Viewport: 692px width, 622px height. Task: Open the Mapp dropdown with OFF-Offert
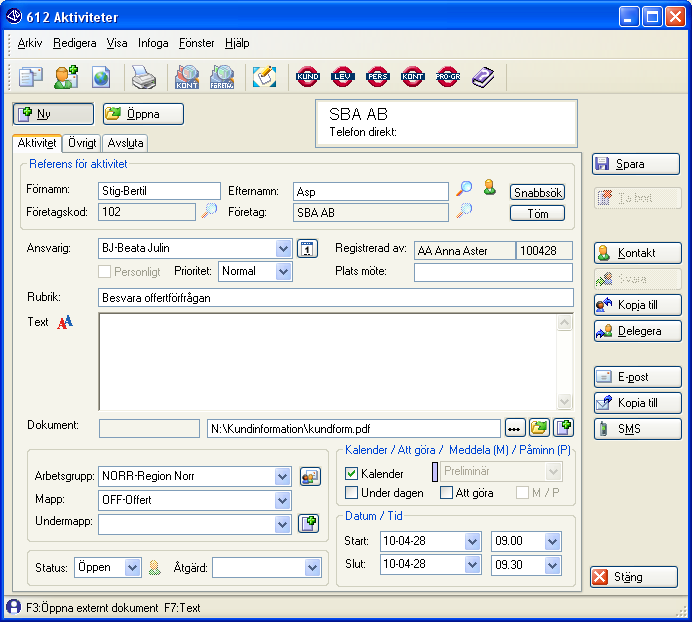tap(282, 501)
